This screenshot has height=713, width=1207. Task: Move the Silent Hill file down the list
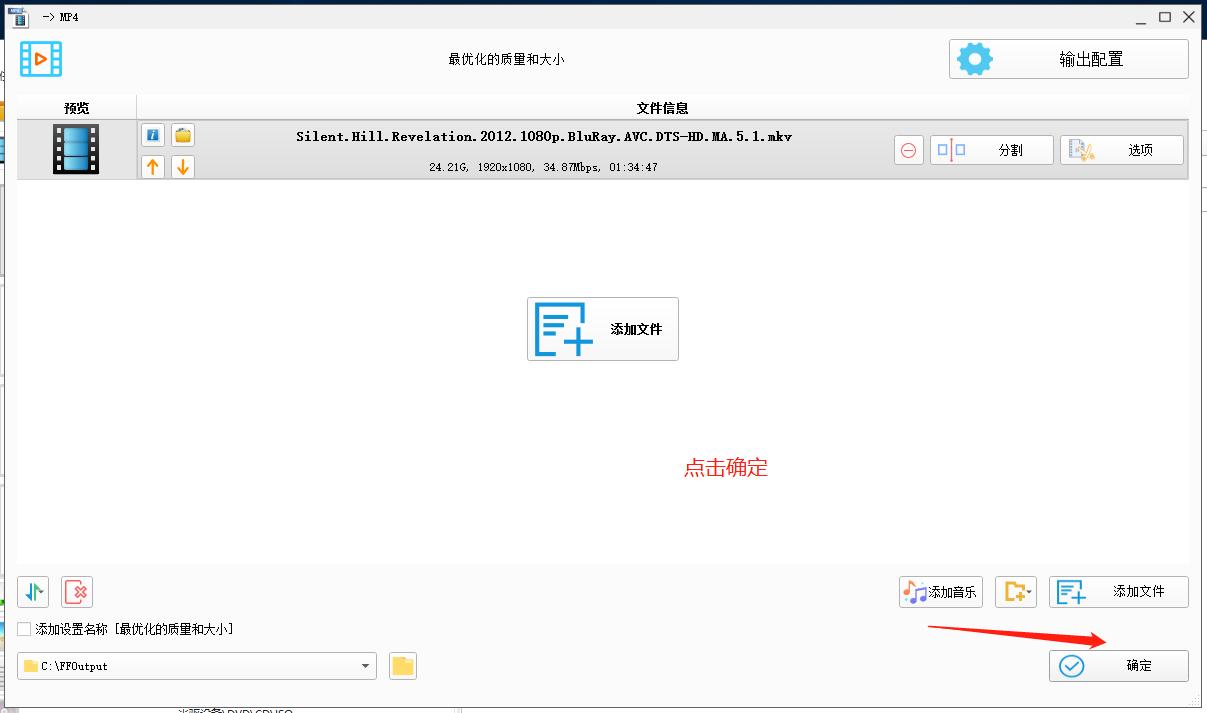[x=182, y=166]
